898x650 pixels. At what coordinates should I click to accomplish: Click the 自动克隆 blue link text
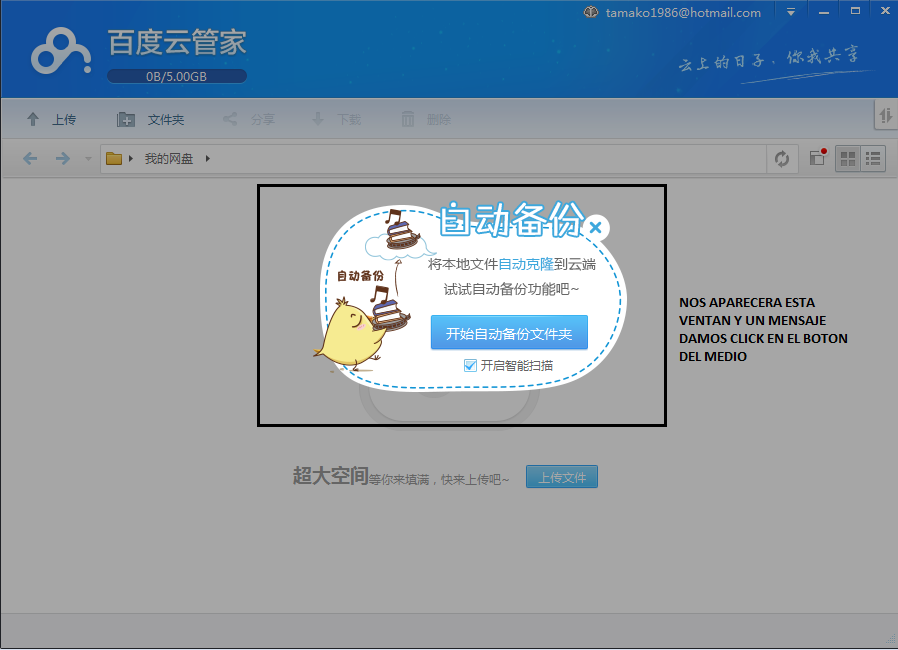(x=526, y=264)
